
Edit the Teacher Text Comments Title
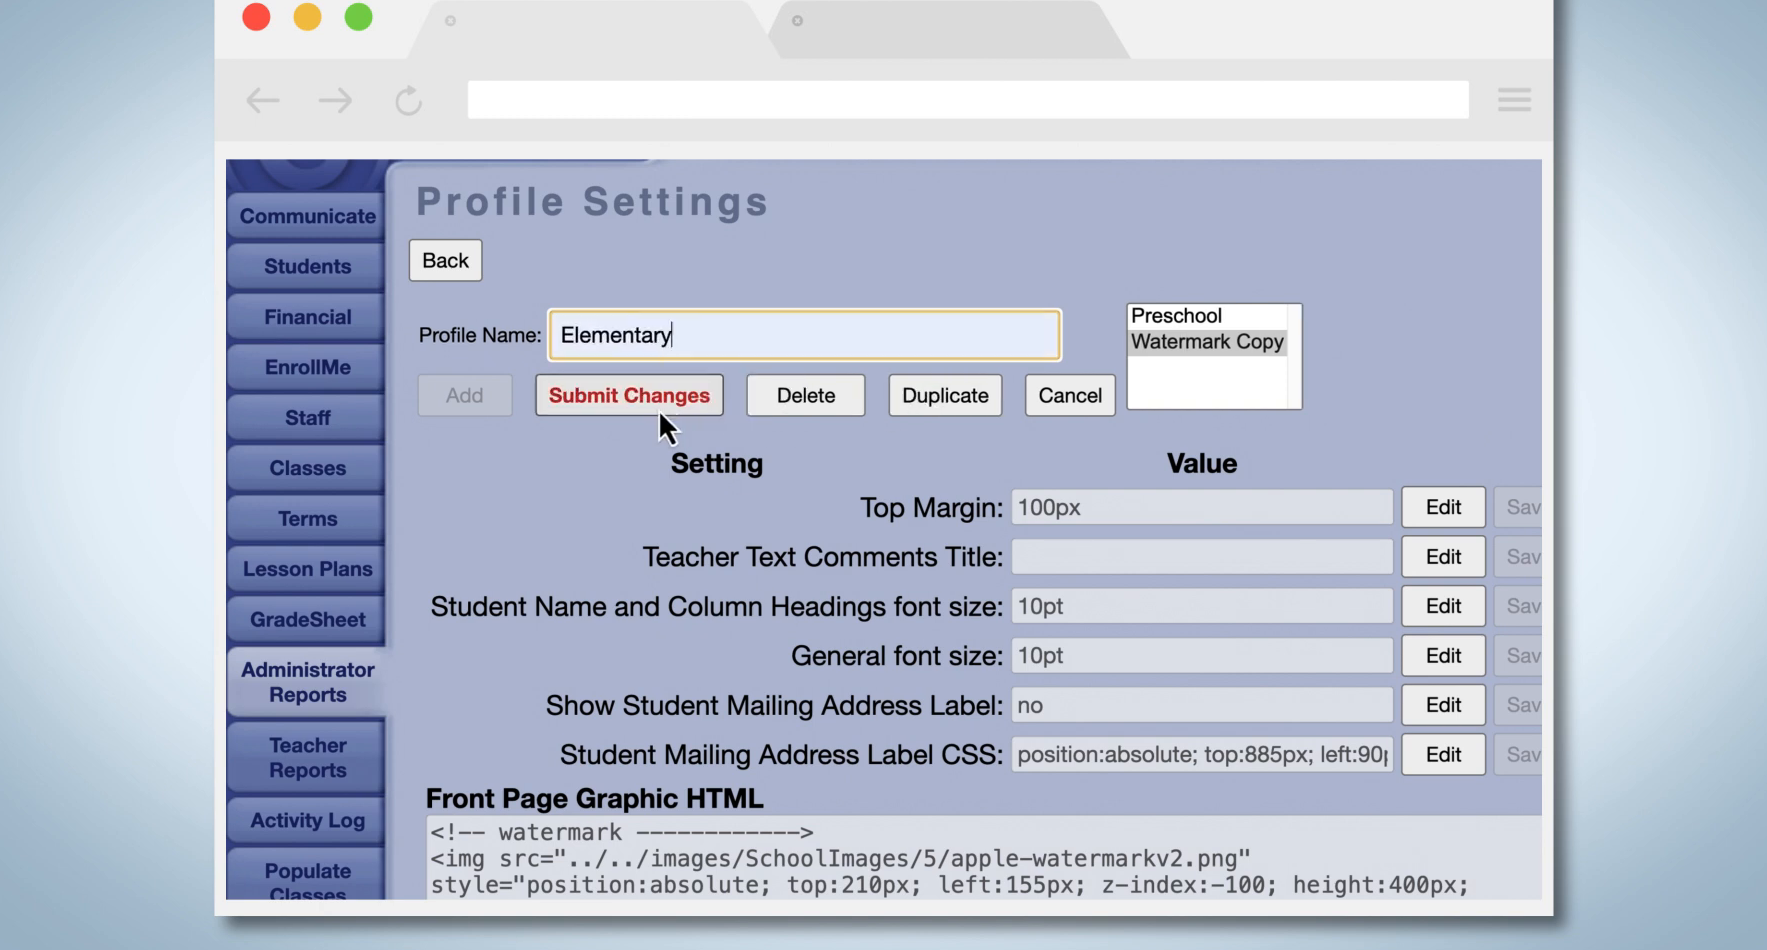[1443, 557]
